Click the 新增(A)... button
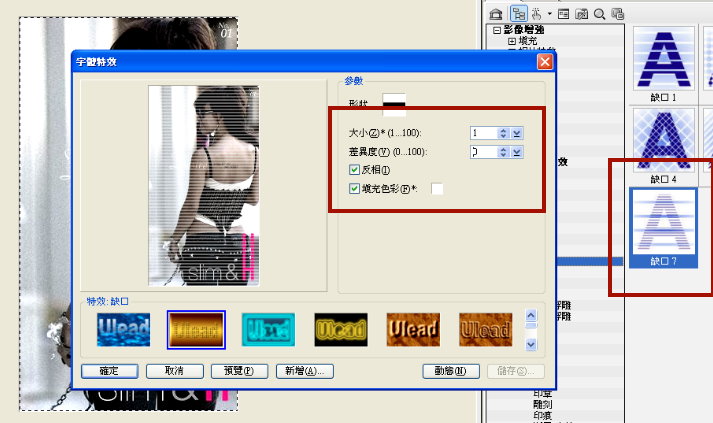This screenshot has height=423, width=713. 305,371
